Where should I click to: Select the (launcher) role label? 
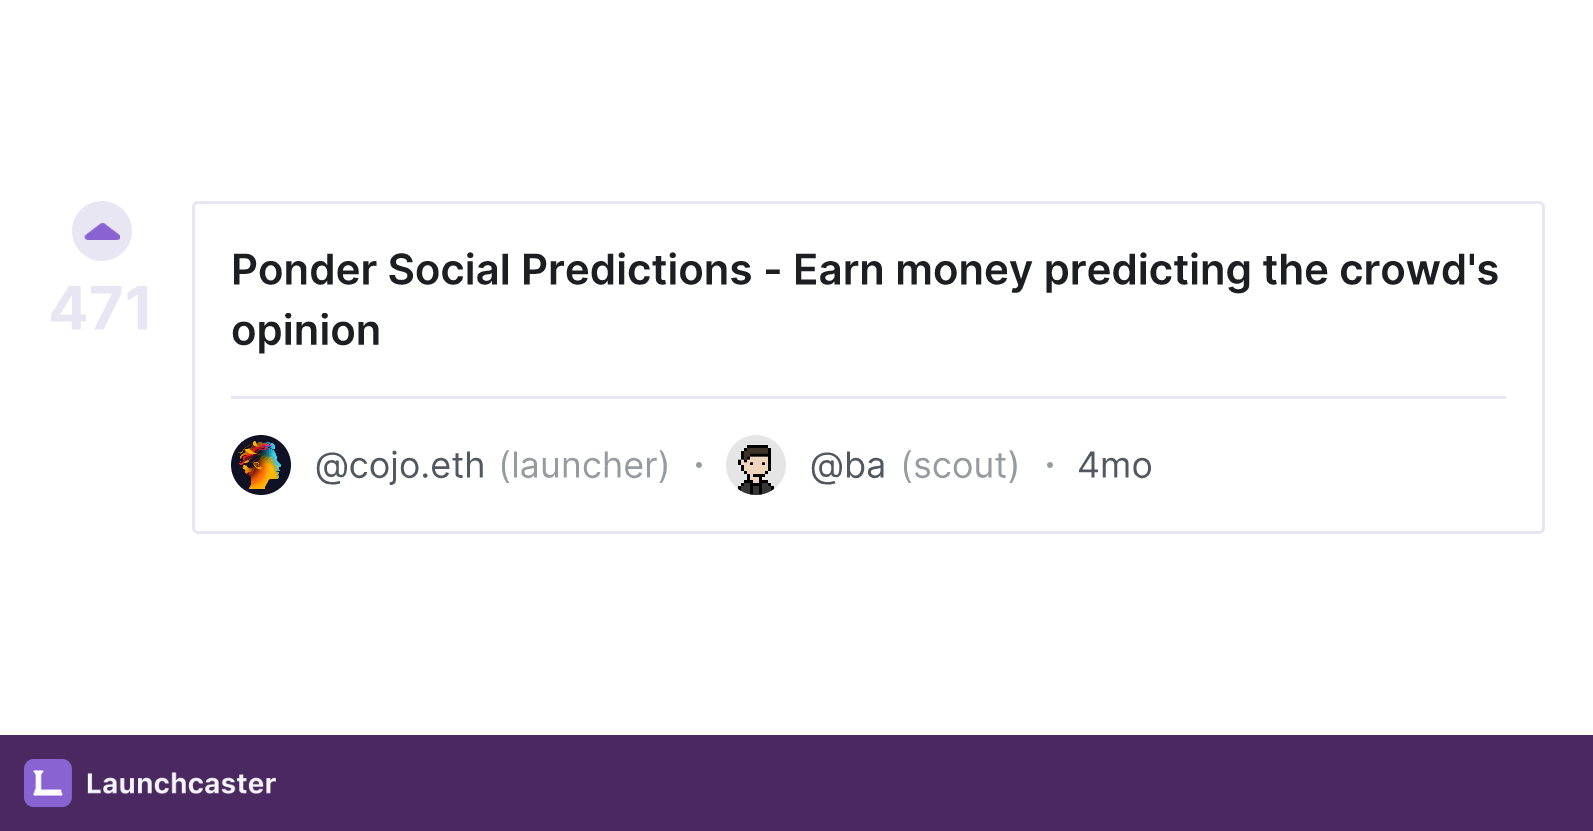tap(584, 466)
